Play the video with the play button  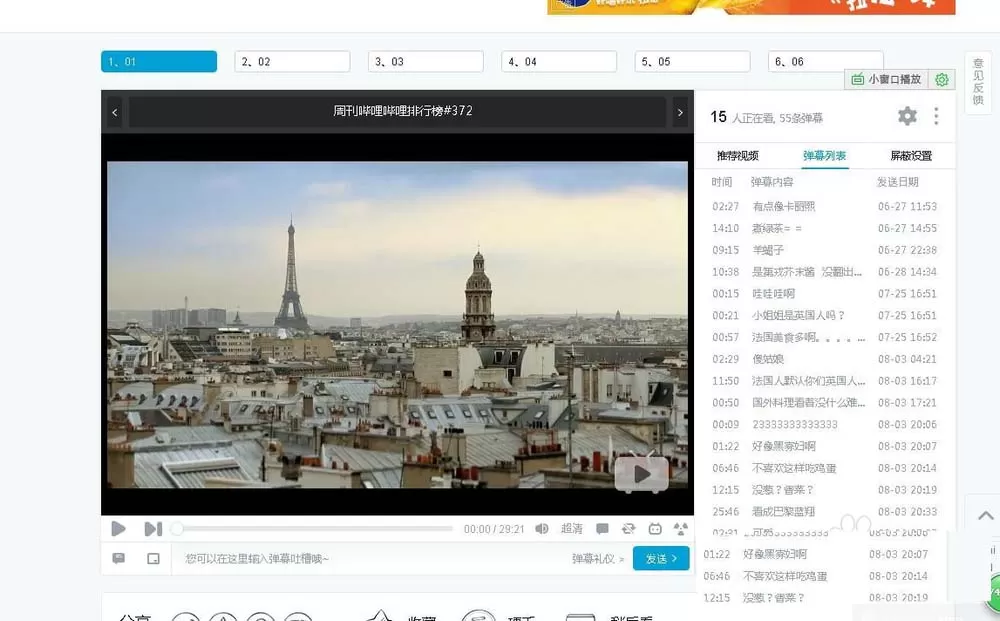point(118,529)
